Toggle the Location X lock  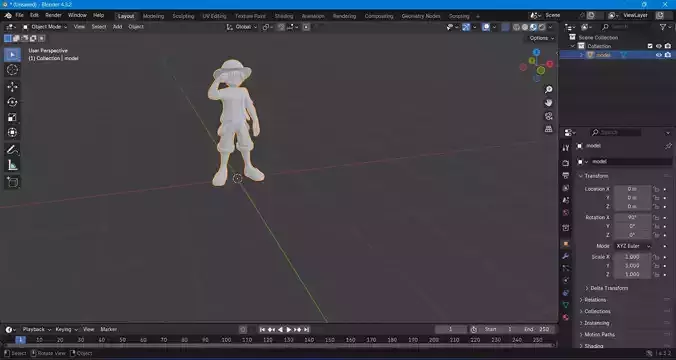656,189
